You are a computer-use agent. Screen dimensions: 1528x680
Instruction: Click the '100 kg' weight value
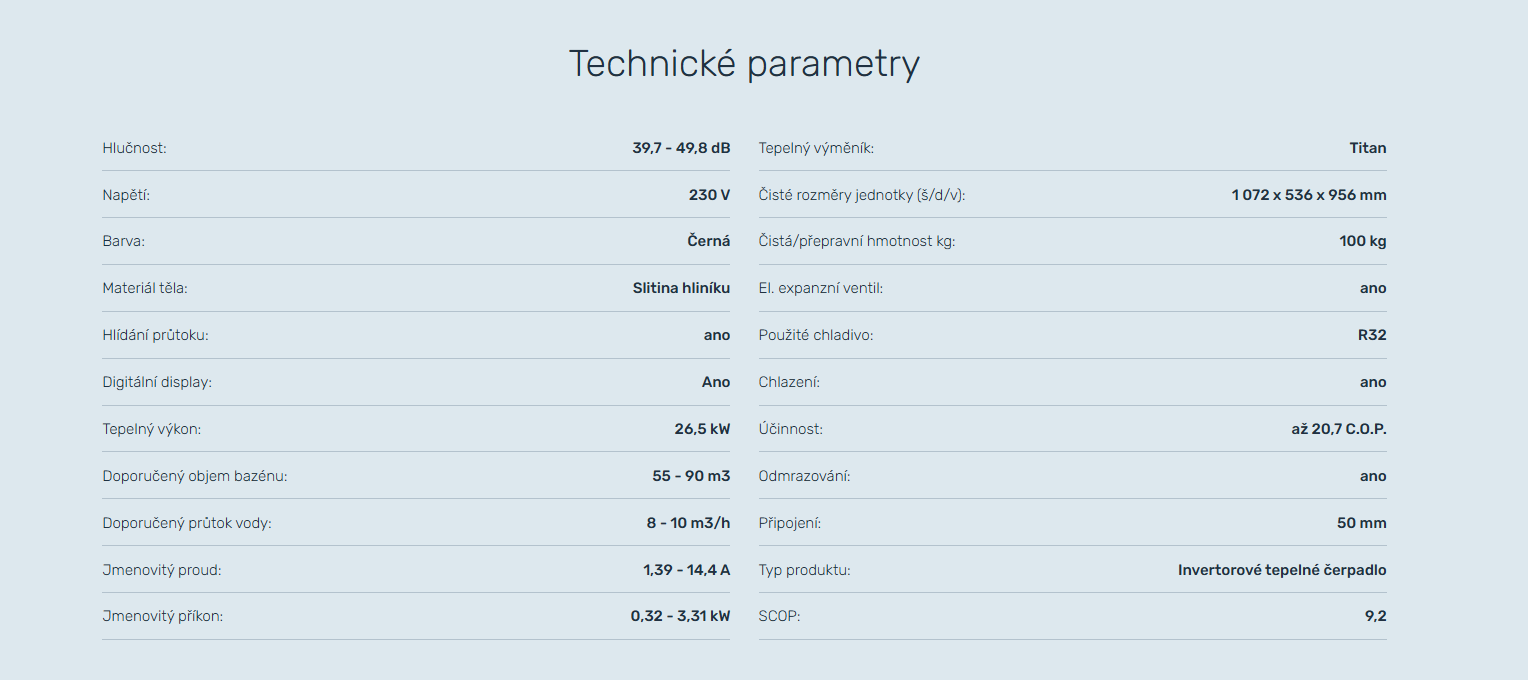point(1362,241)
